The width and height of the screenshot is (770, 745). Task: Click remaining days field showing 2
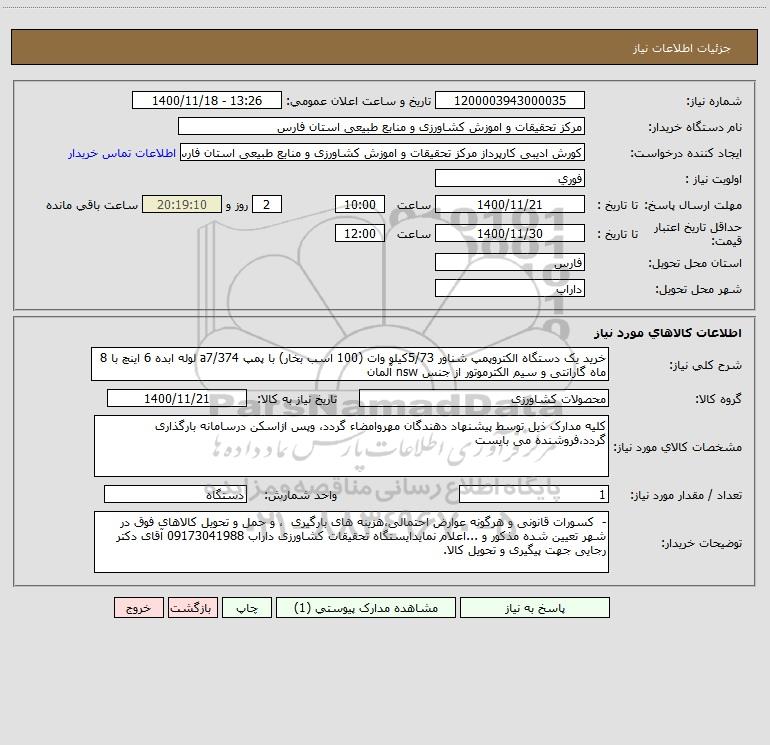coord(267,204)
